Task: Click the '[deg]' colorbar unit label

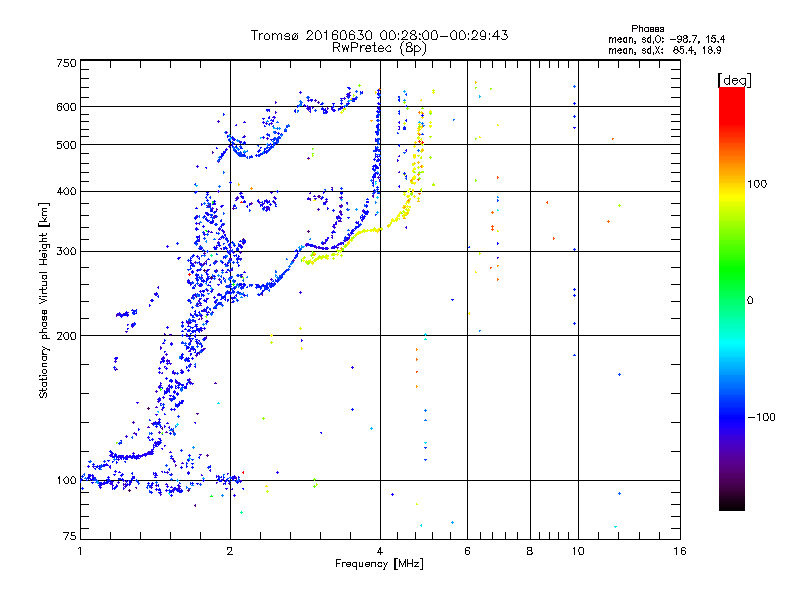Action: click(x=735, y=80)
